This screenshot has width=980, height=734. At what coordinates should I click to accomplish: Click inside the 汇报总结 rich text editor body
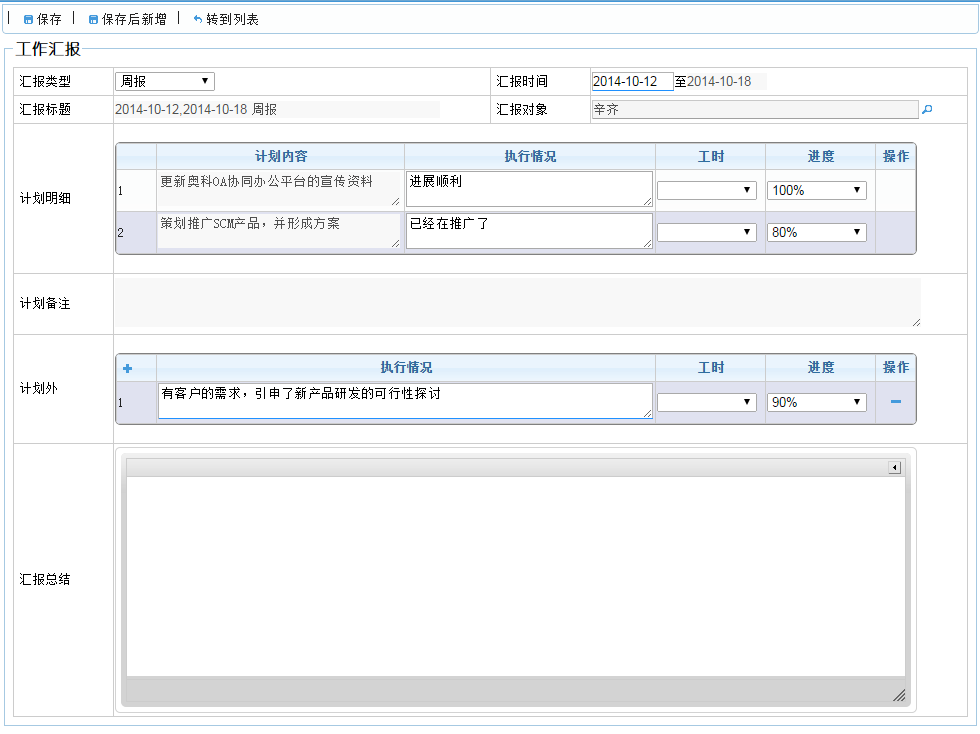pyautogui.click(x=515, y=575)
